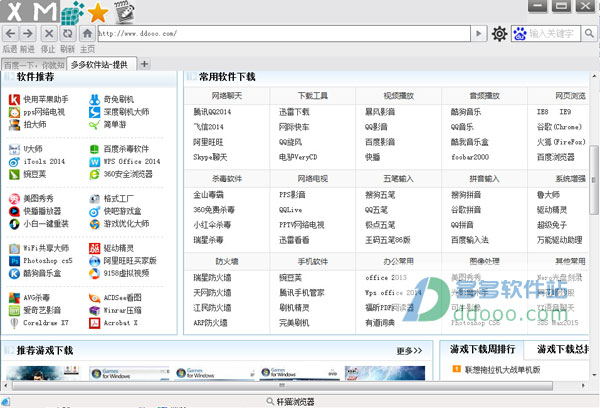Click the 酷狗音乐盒 blue K icon
This screenshot has width=600, height=408.
coord(14,274)
